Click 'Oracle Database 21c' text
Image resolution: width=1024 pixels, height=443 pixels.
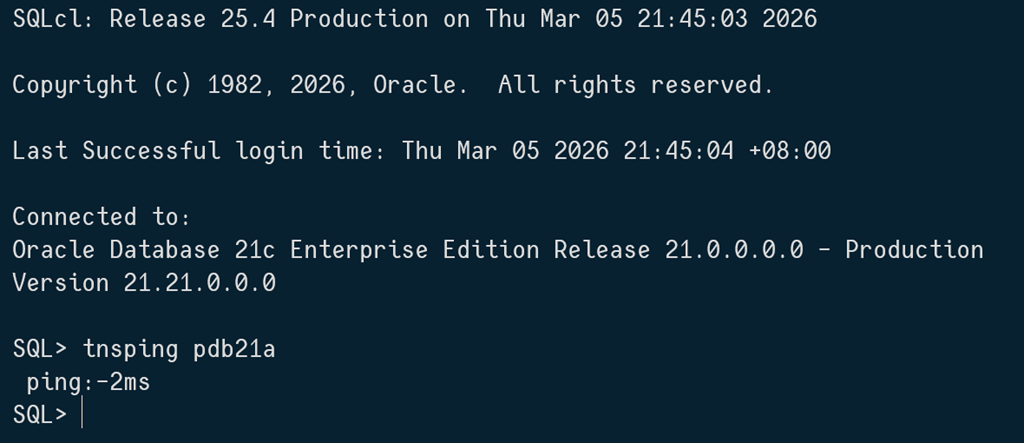[143, 250]
